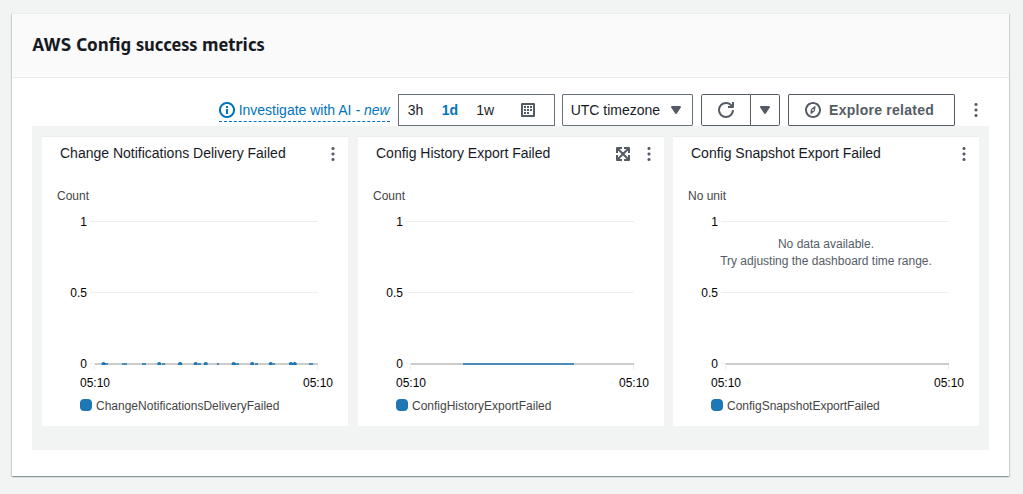
Task: Click the Investigate with AI info icon
Action: (226, 110)
